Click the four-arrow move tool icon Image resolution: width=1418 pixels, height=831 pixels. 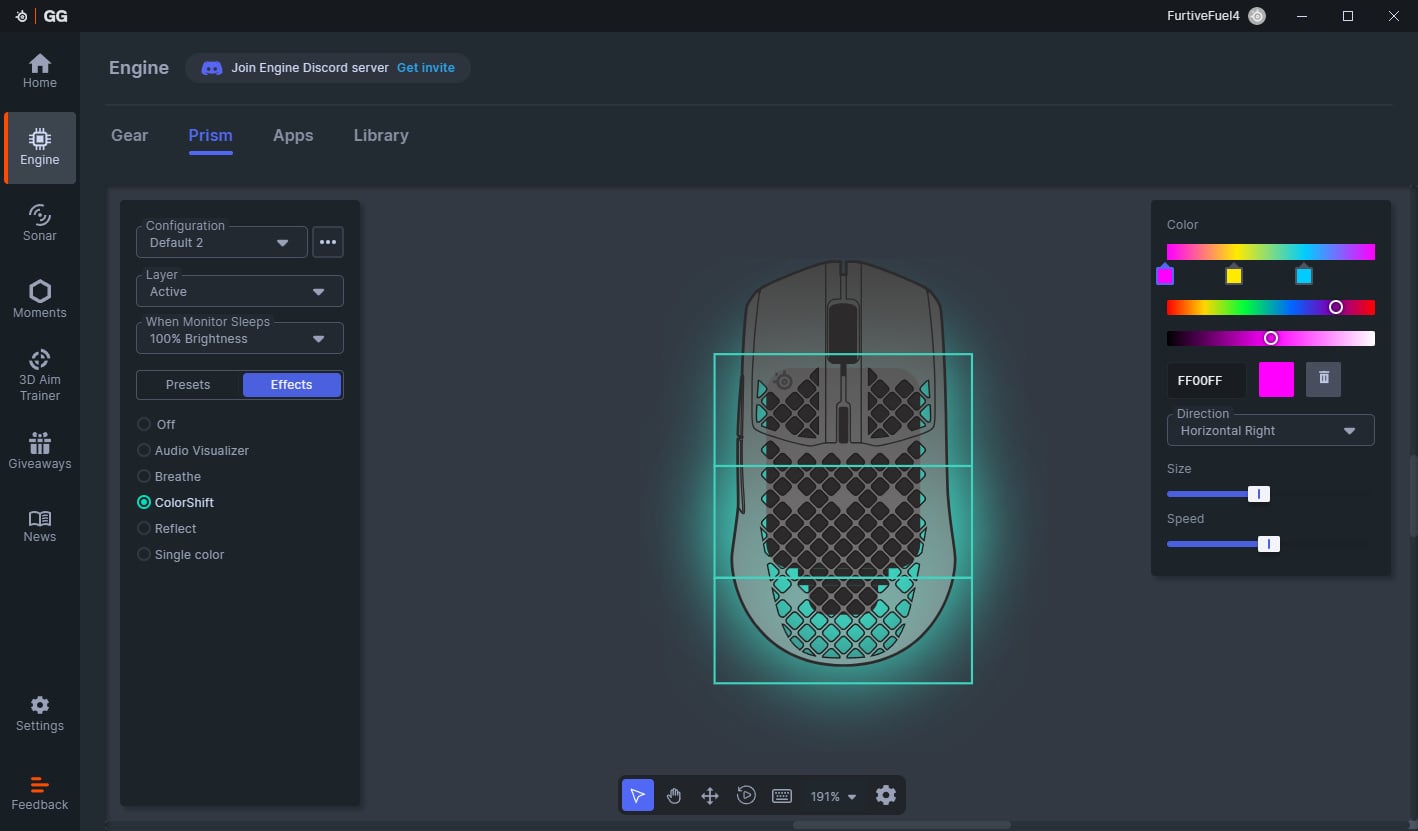(710, 796)
